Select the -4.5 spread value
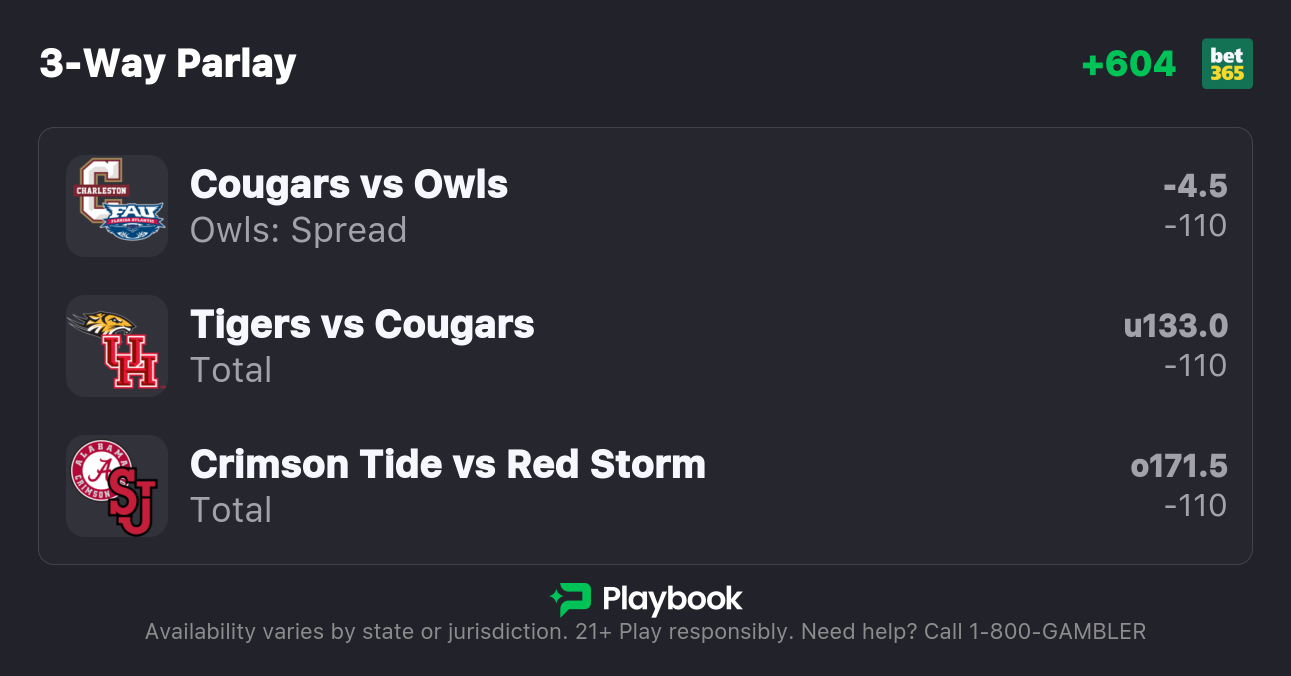1291x676 pixels. point(1195,186)
